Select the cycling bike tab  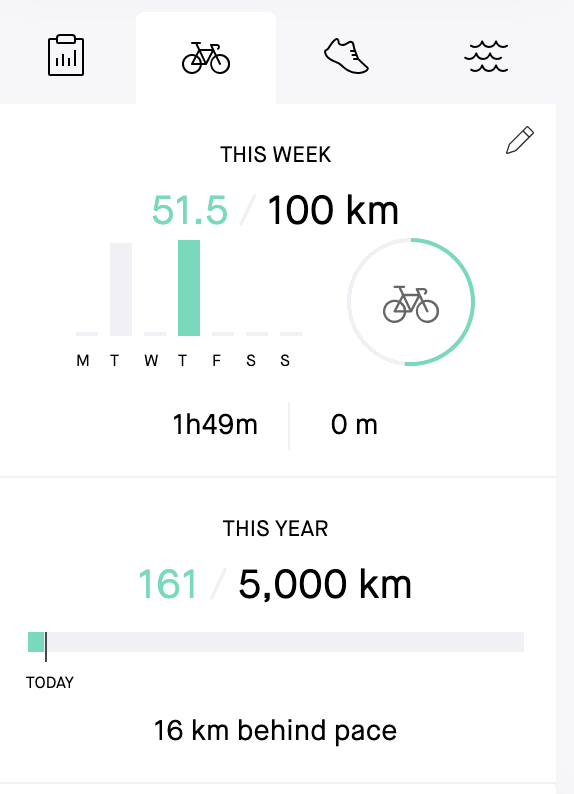[x=206, y=58]
